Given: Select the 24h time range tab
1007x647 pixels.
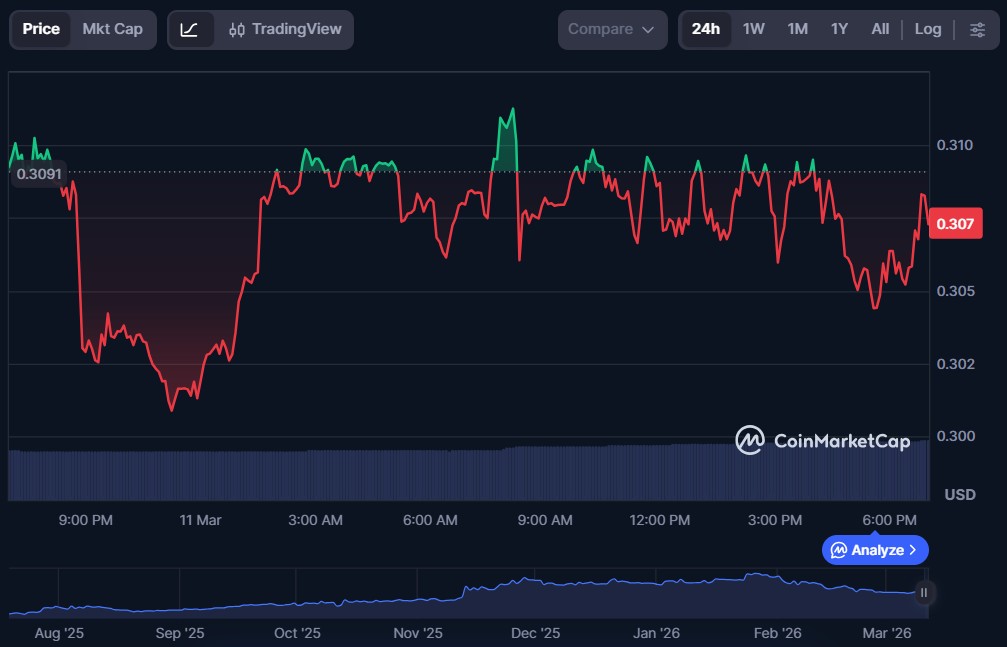Looking at the screenshot, I should click(705, 30).
